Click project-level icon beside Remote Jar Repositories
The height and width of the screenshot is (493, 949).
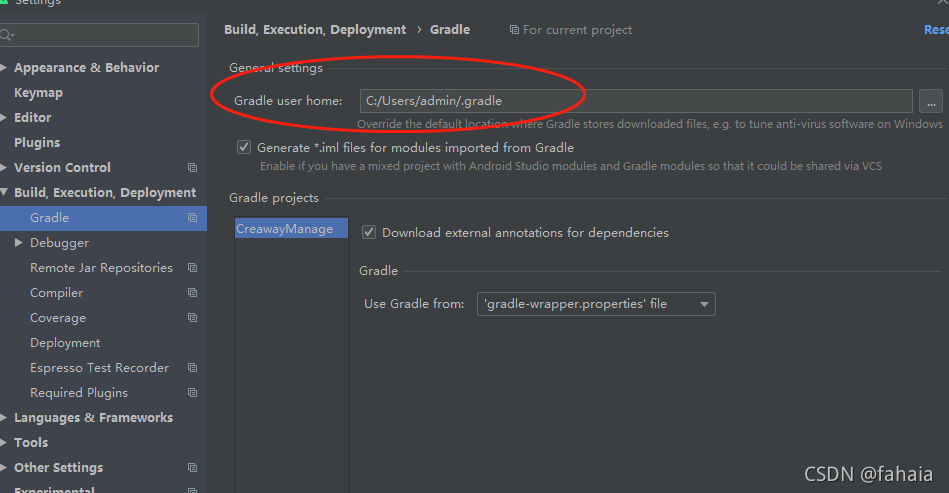tap(192, 267)
